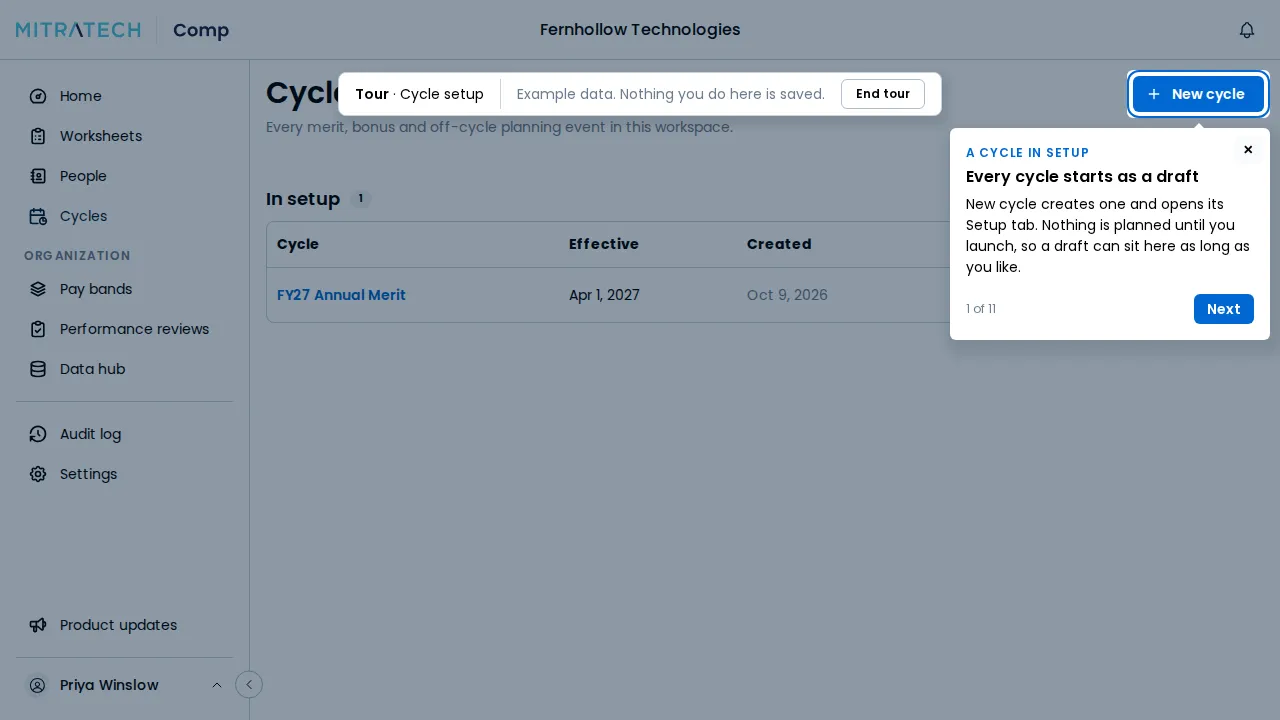The width and height of the screenshot is (1280, 720).
Task: Click the Fernhollow Technologies workspace name
Action: click(x=640, y=30)
